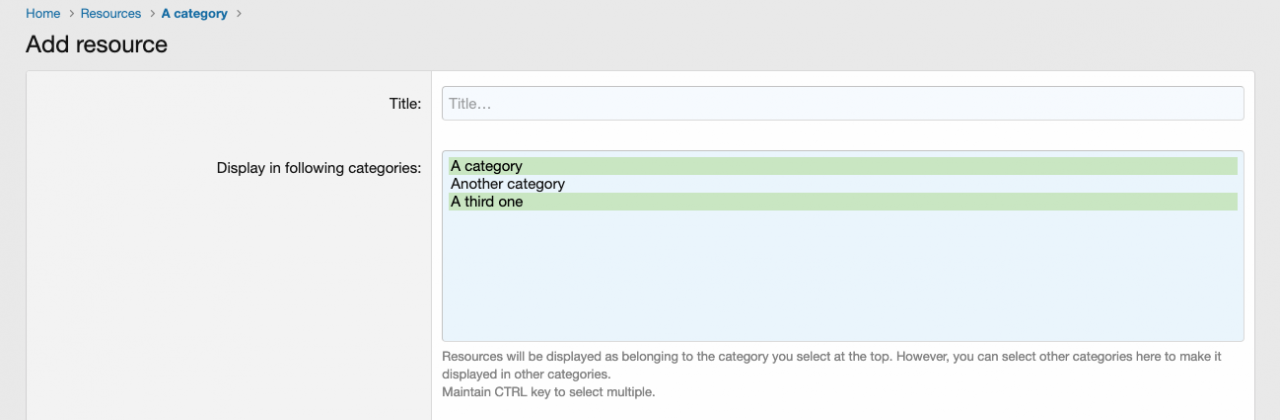Click the chevron after the Resources breadcrumb

[151, 14]
